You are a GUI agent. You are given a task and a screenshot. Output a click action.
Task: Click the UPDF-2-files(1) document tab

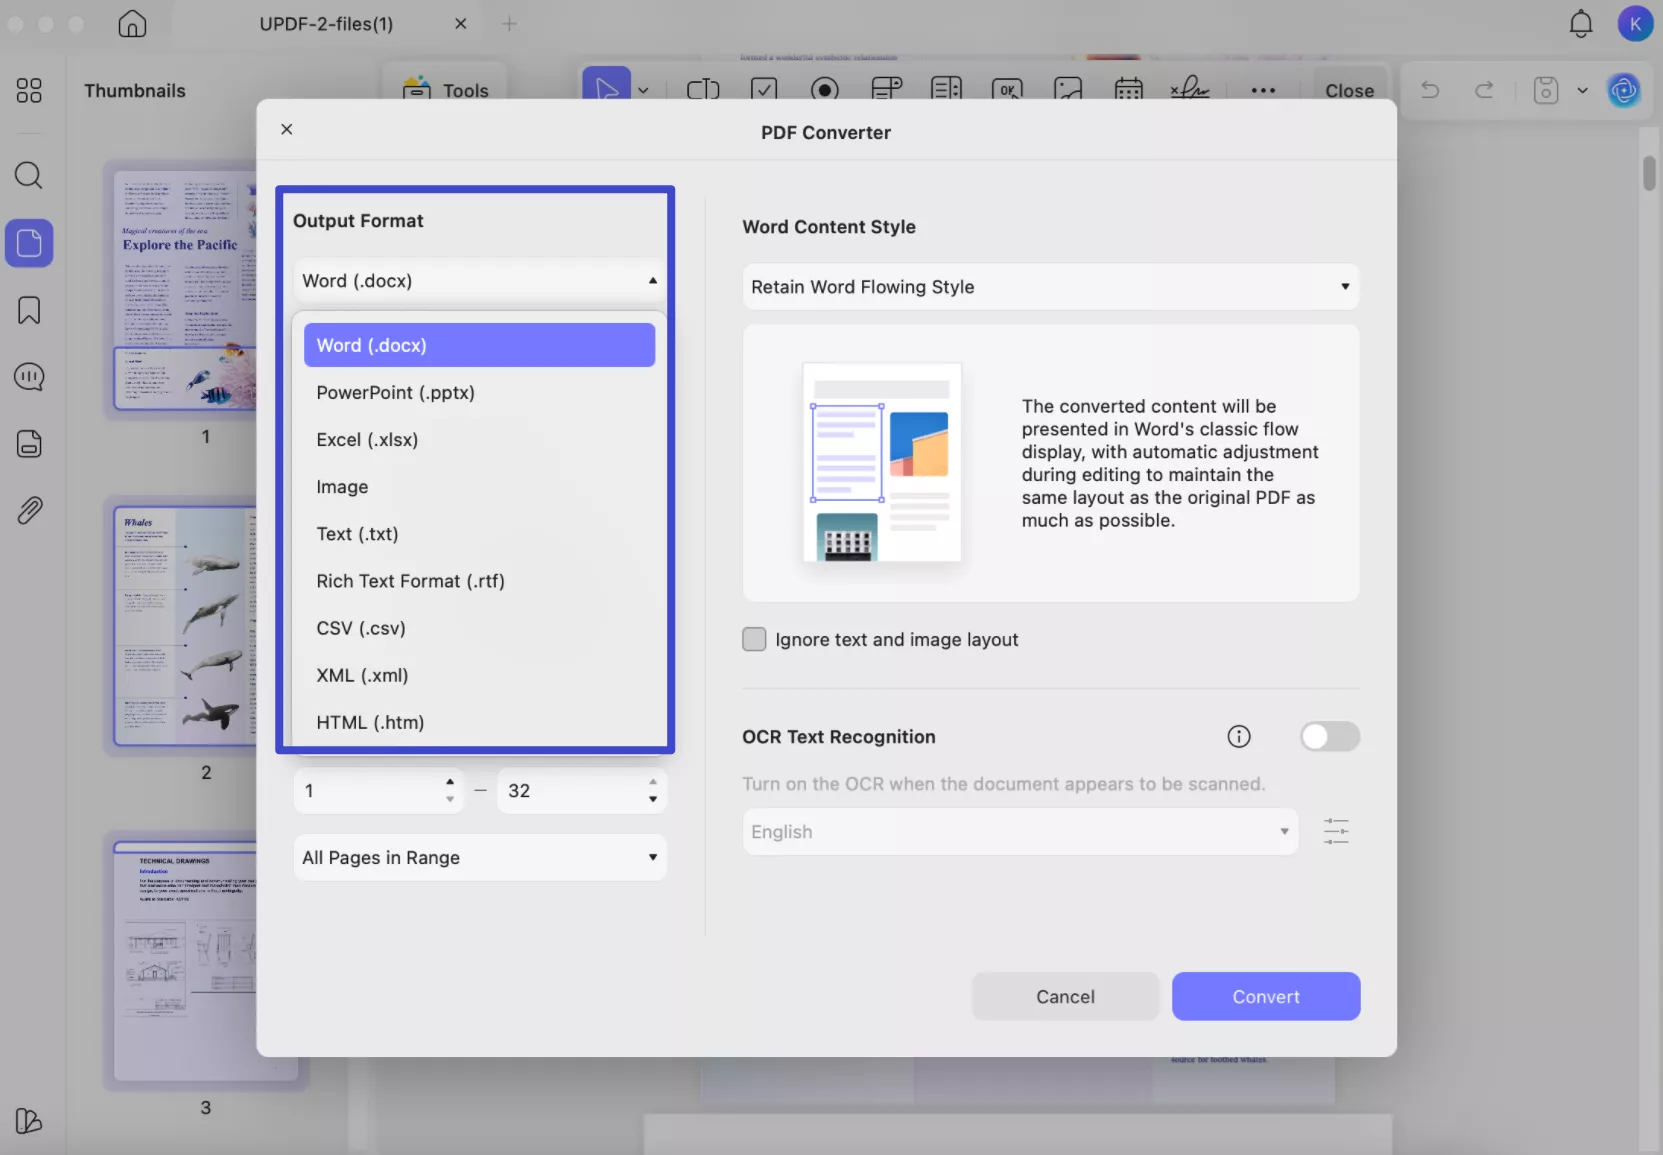point(327,23)
